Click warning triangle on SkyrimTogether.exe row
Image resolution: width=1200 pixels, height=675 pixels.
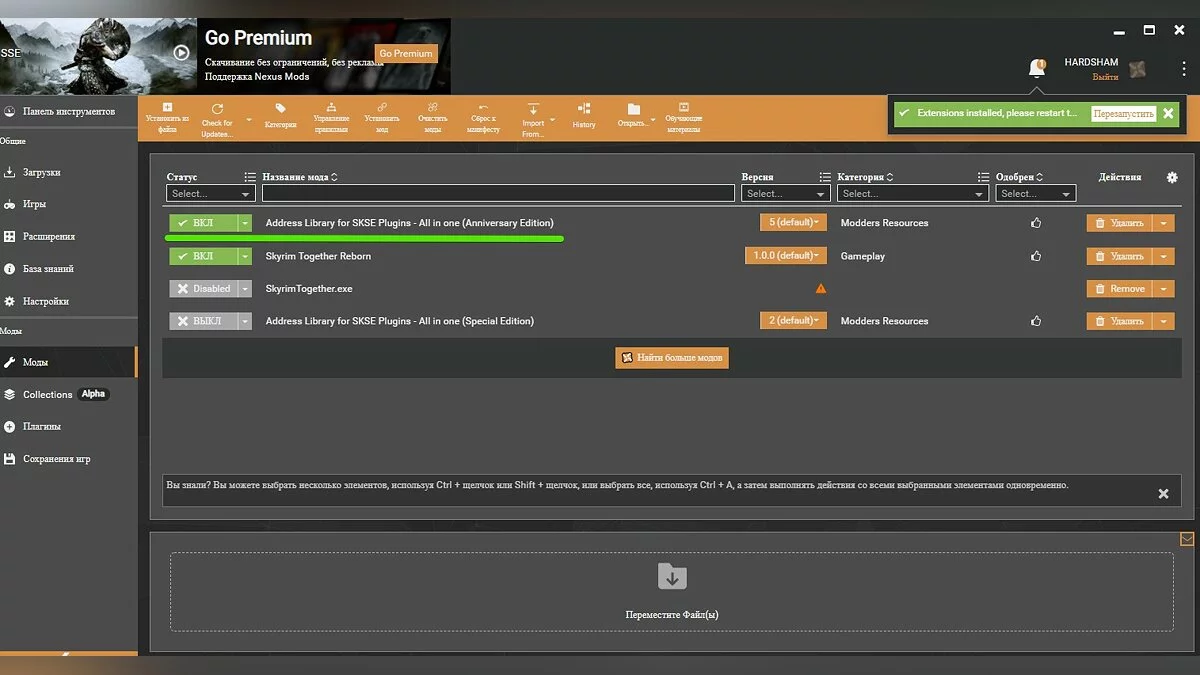click(x=821, y=289)
